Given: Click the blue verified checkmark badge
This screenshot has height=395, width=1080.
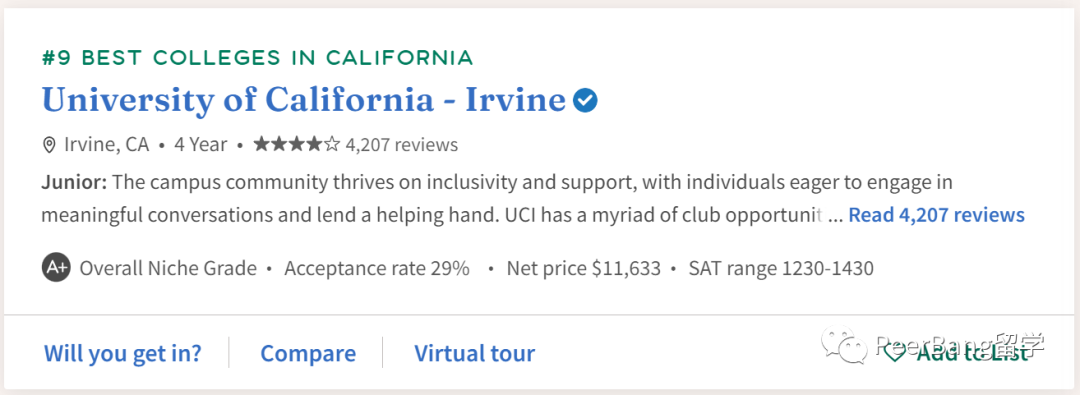Looking at the screenshot, I should pos(585,101).
